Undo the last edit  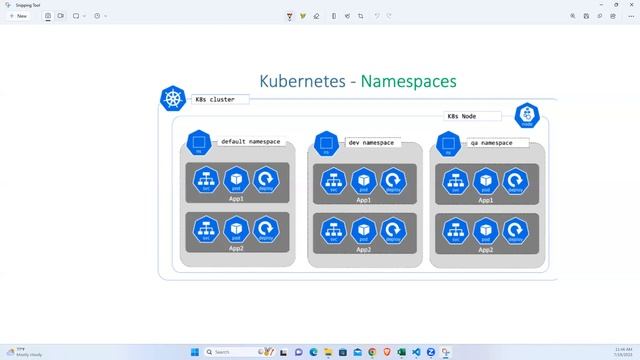[377, 16]
